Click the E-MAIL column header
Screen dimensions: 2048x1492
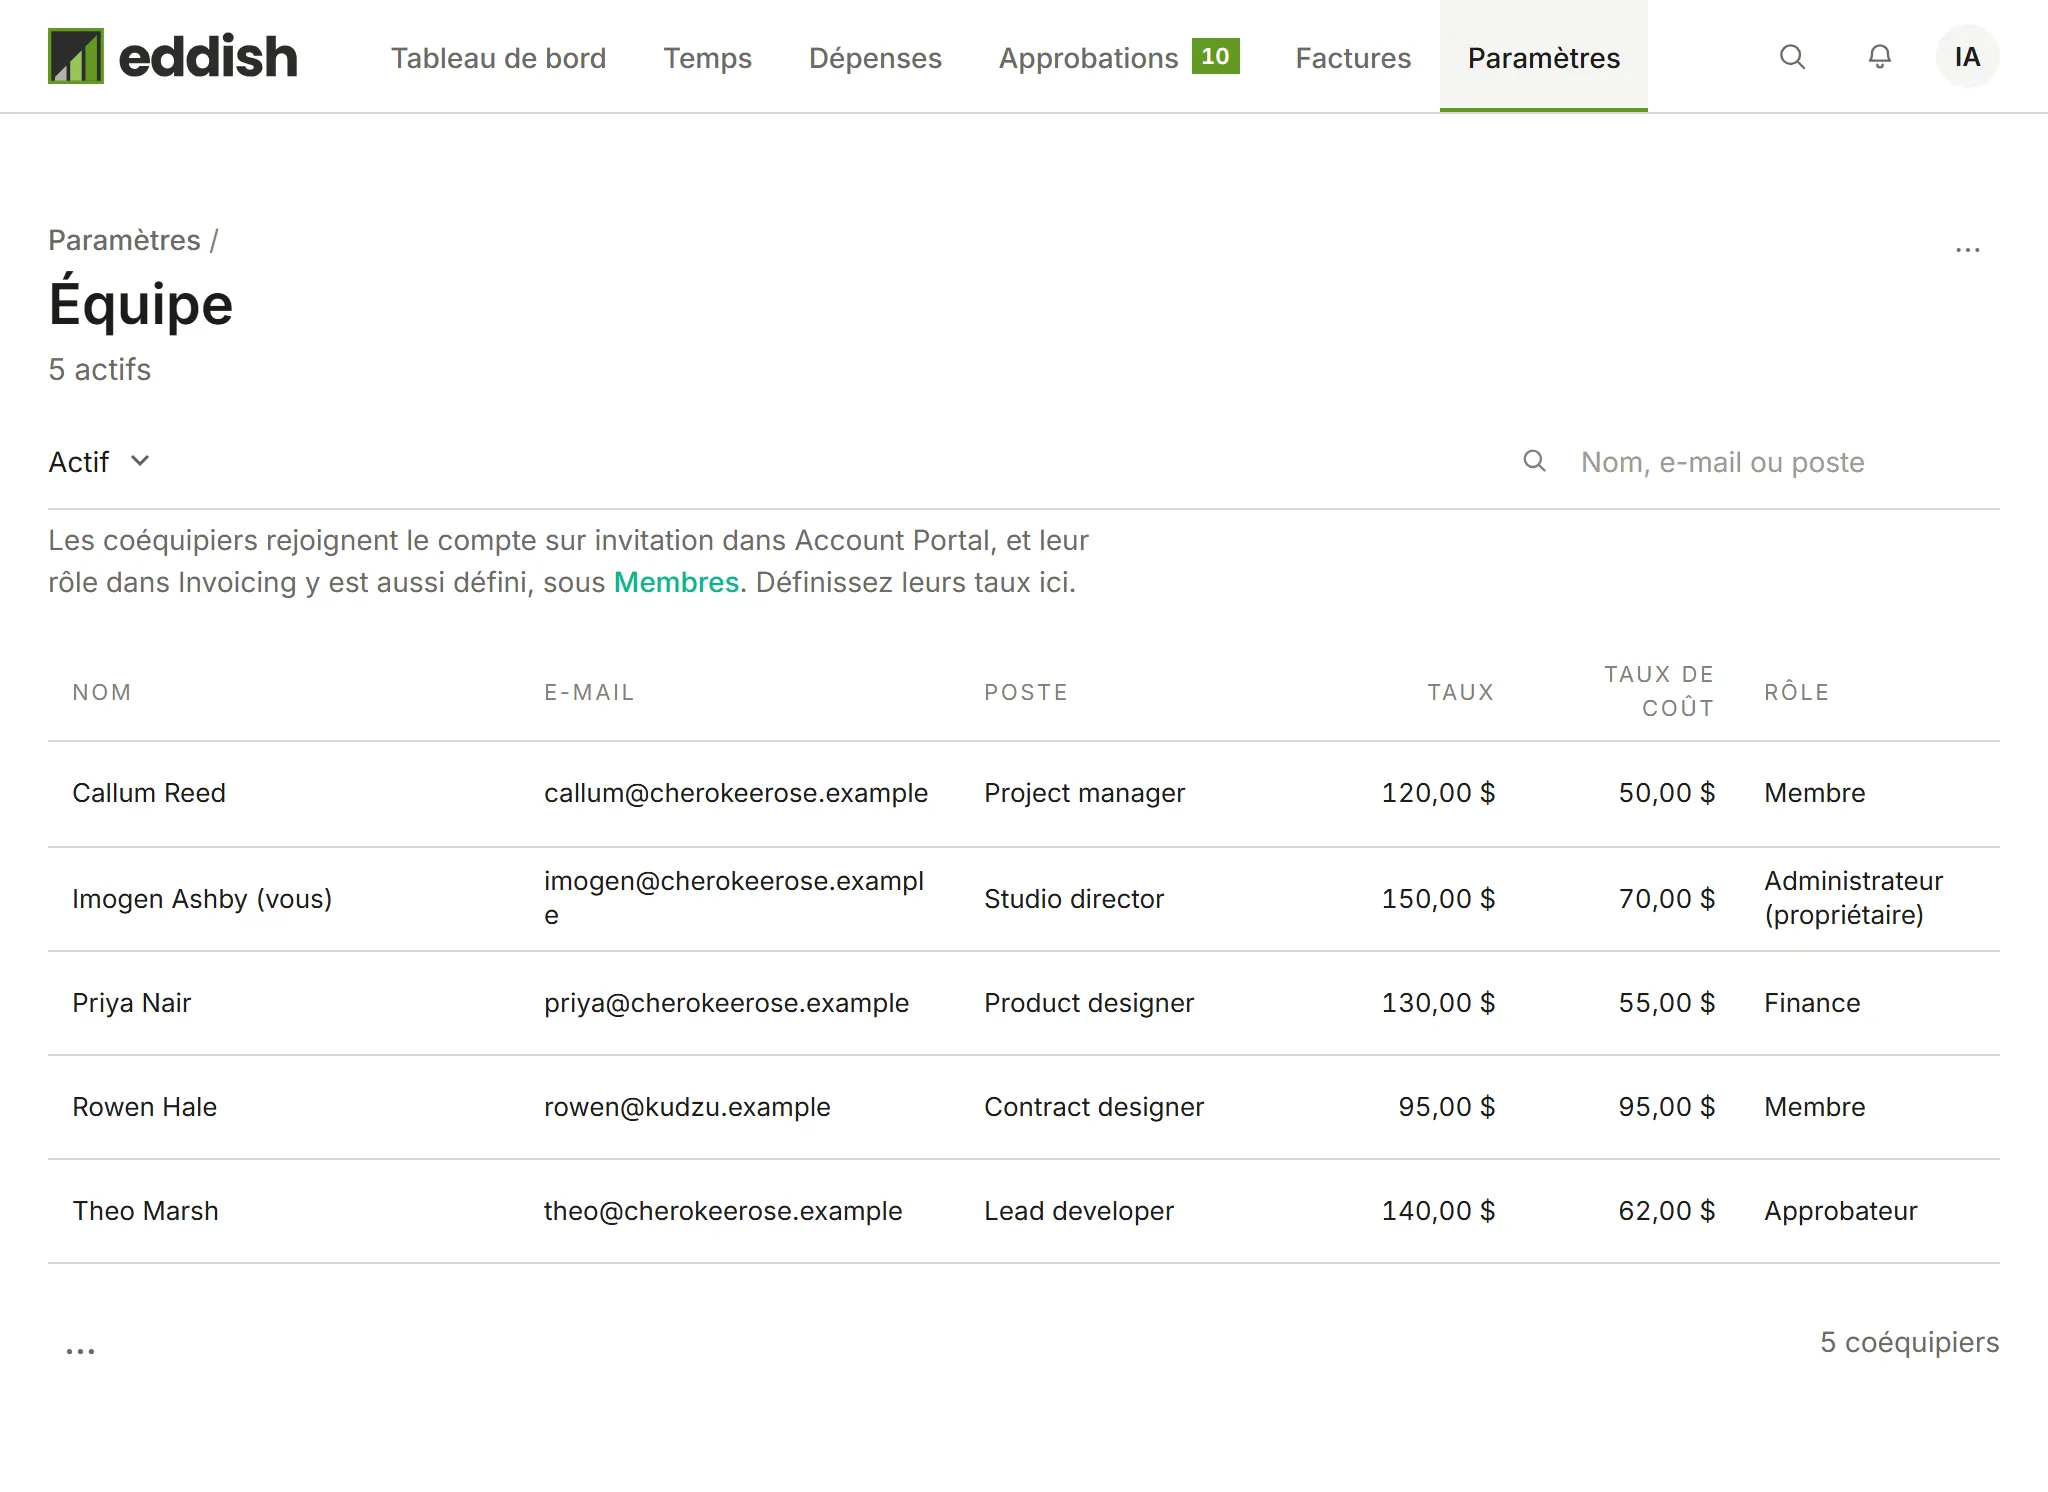point(589,692)
